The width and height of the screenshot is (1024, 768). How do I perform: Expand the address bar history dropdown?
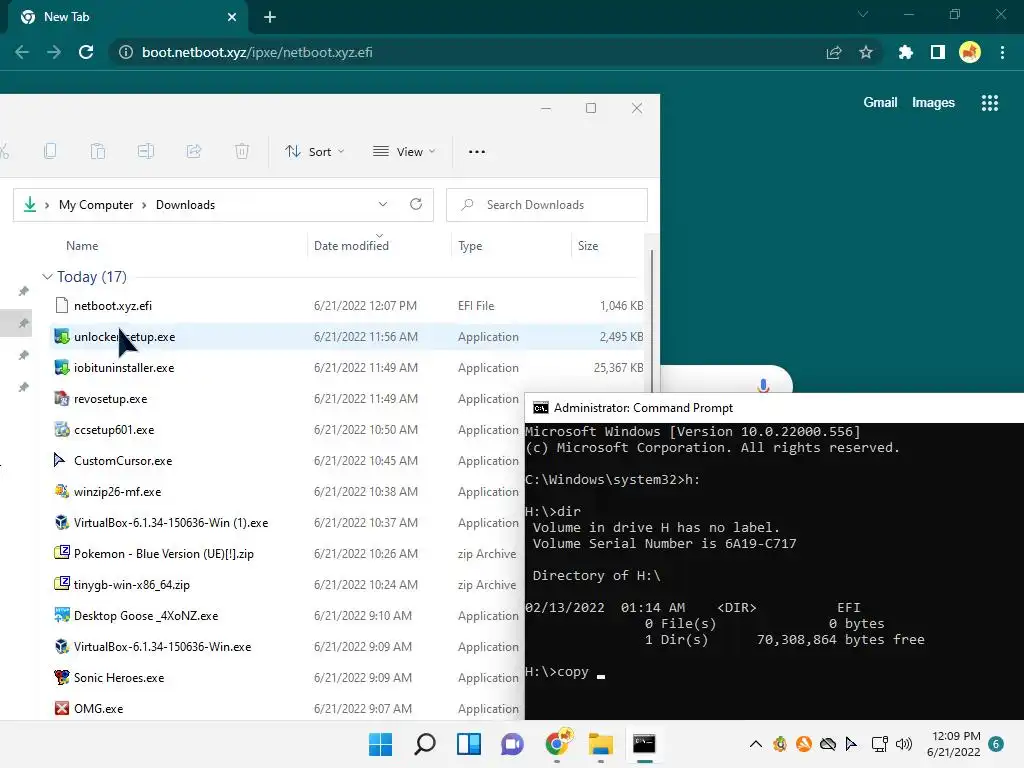[383, 204]
